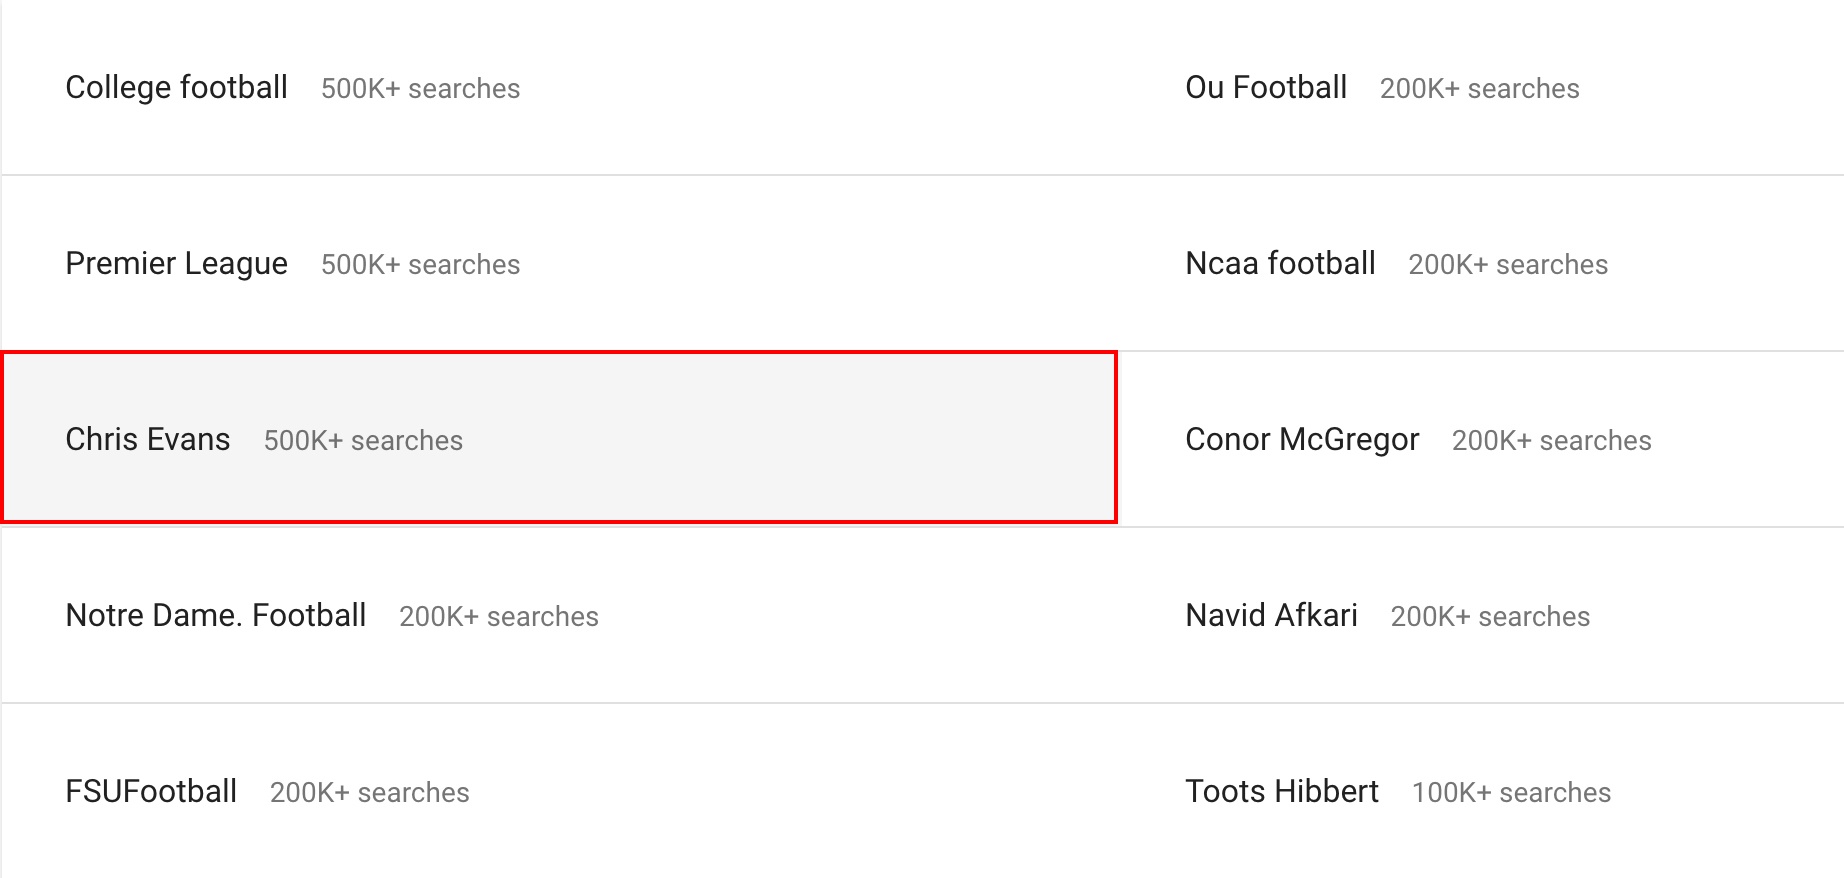Open the College football trending search
The width and height of the screenshot is (1844, 878).
176,88
